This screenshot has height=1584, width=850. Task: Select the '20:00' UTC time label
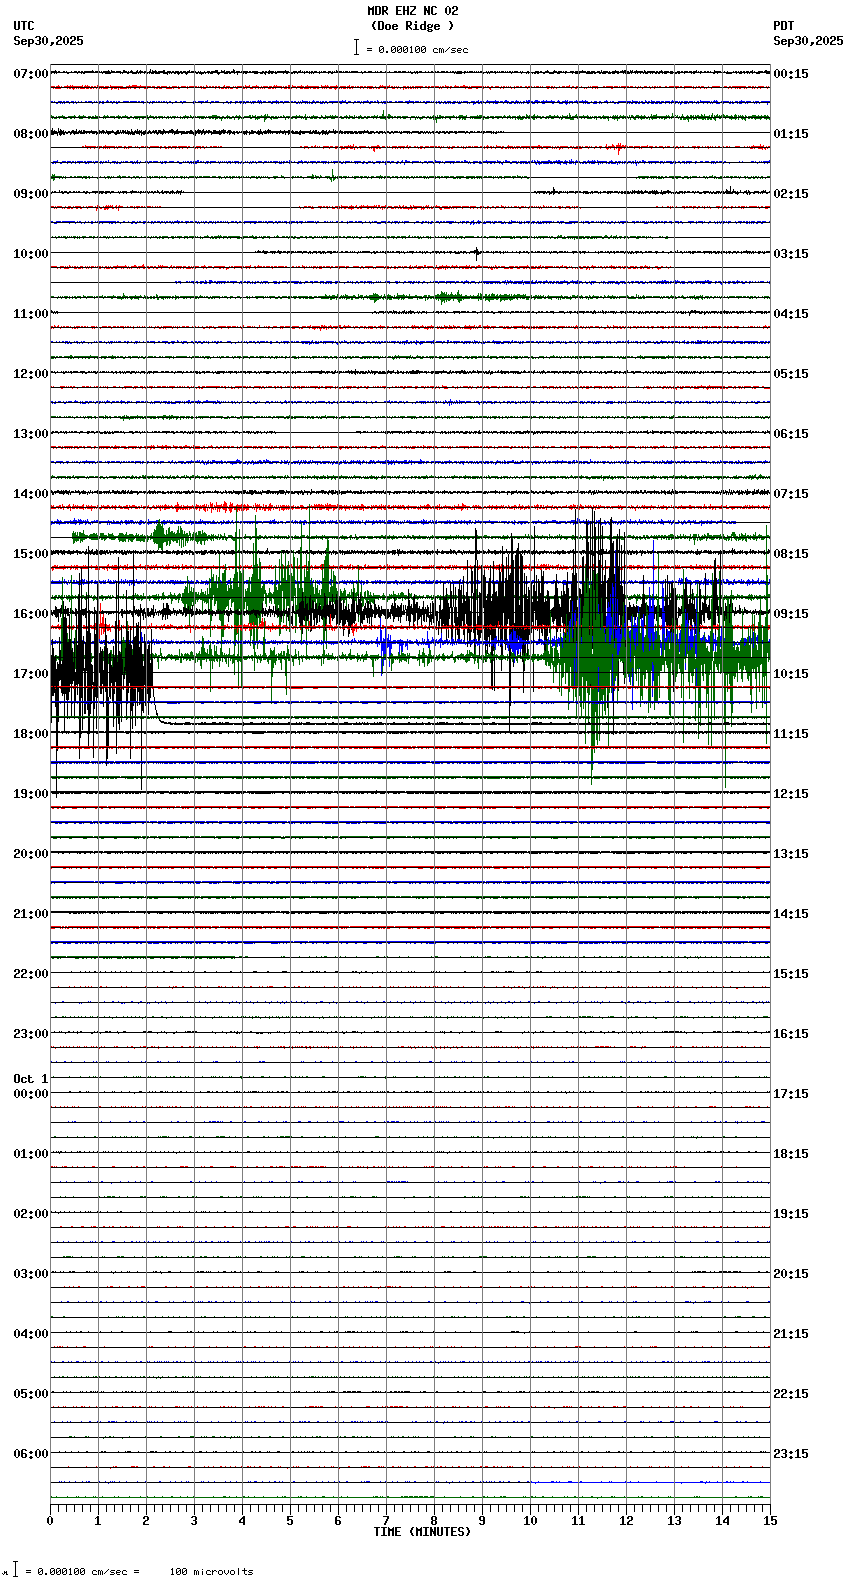point(31,854)
